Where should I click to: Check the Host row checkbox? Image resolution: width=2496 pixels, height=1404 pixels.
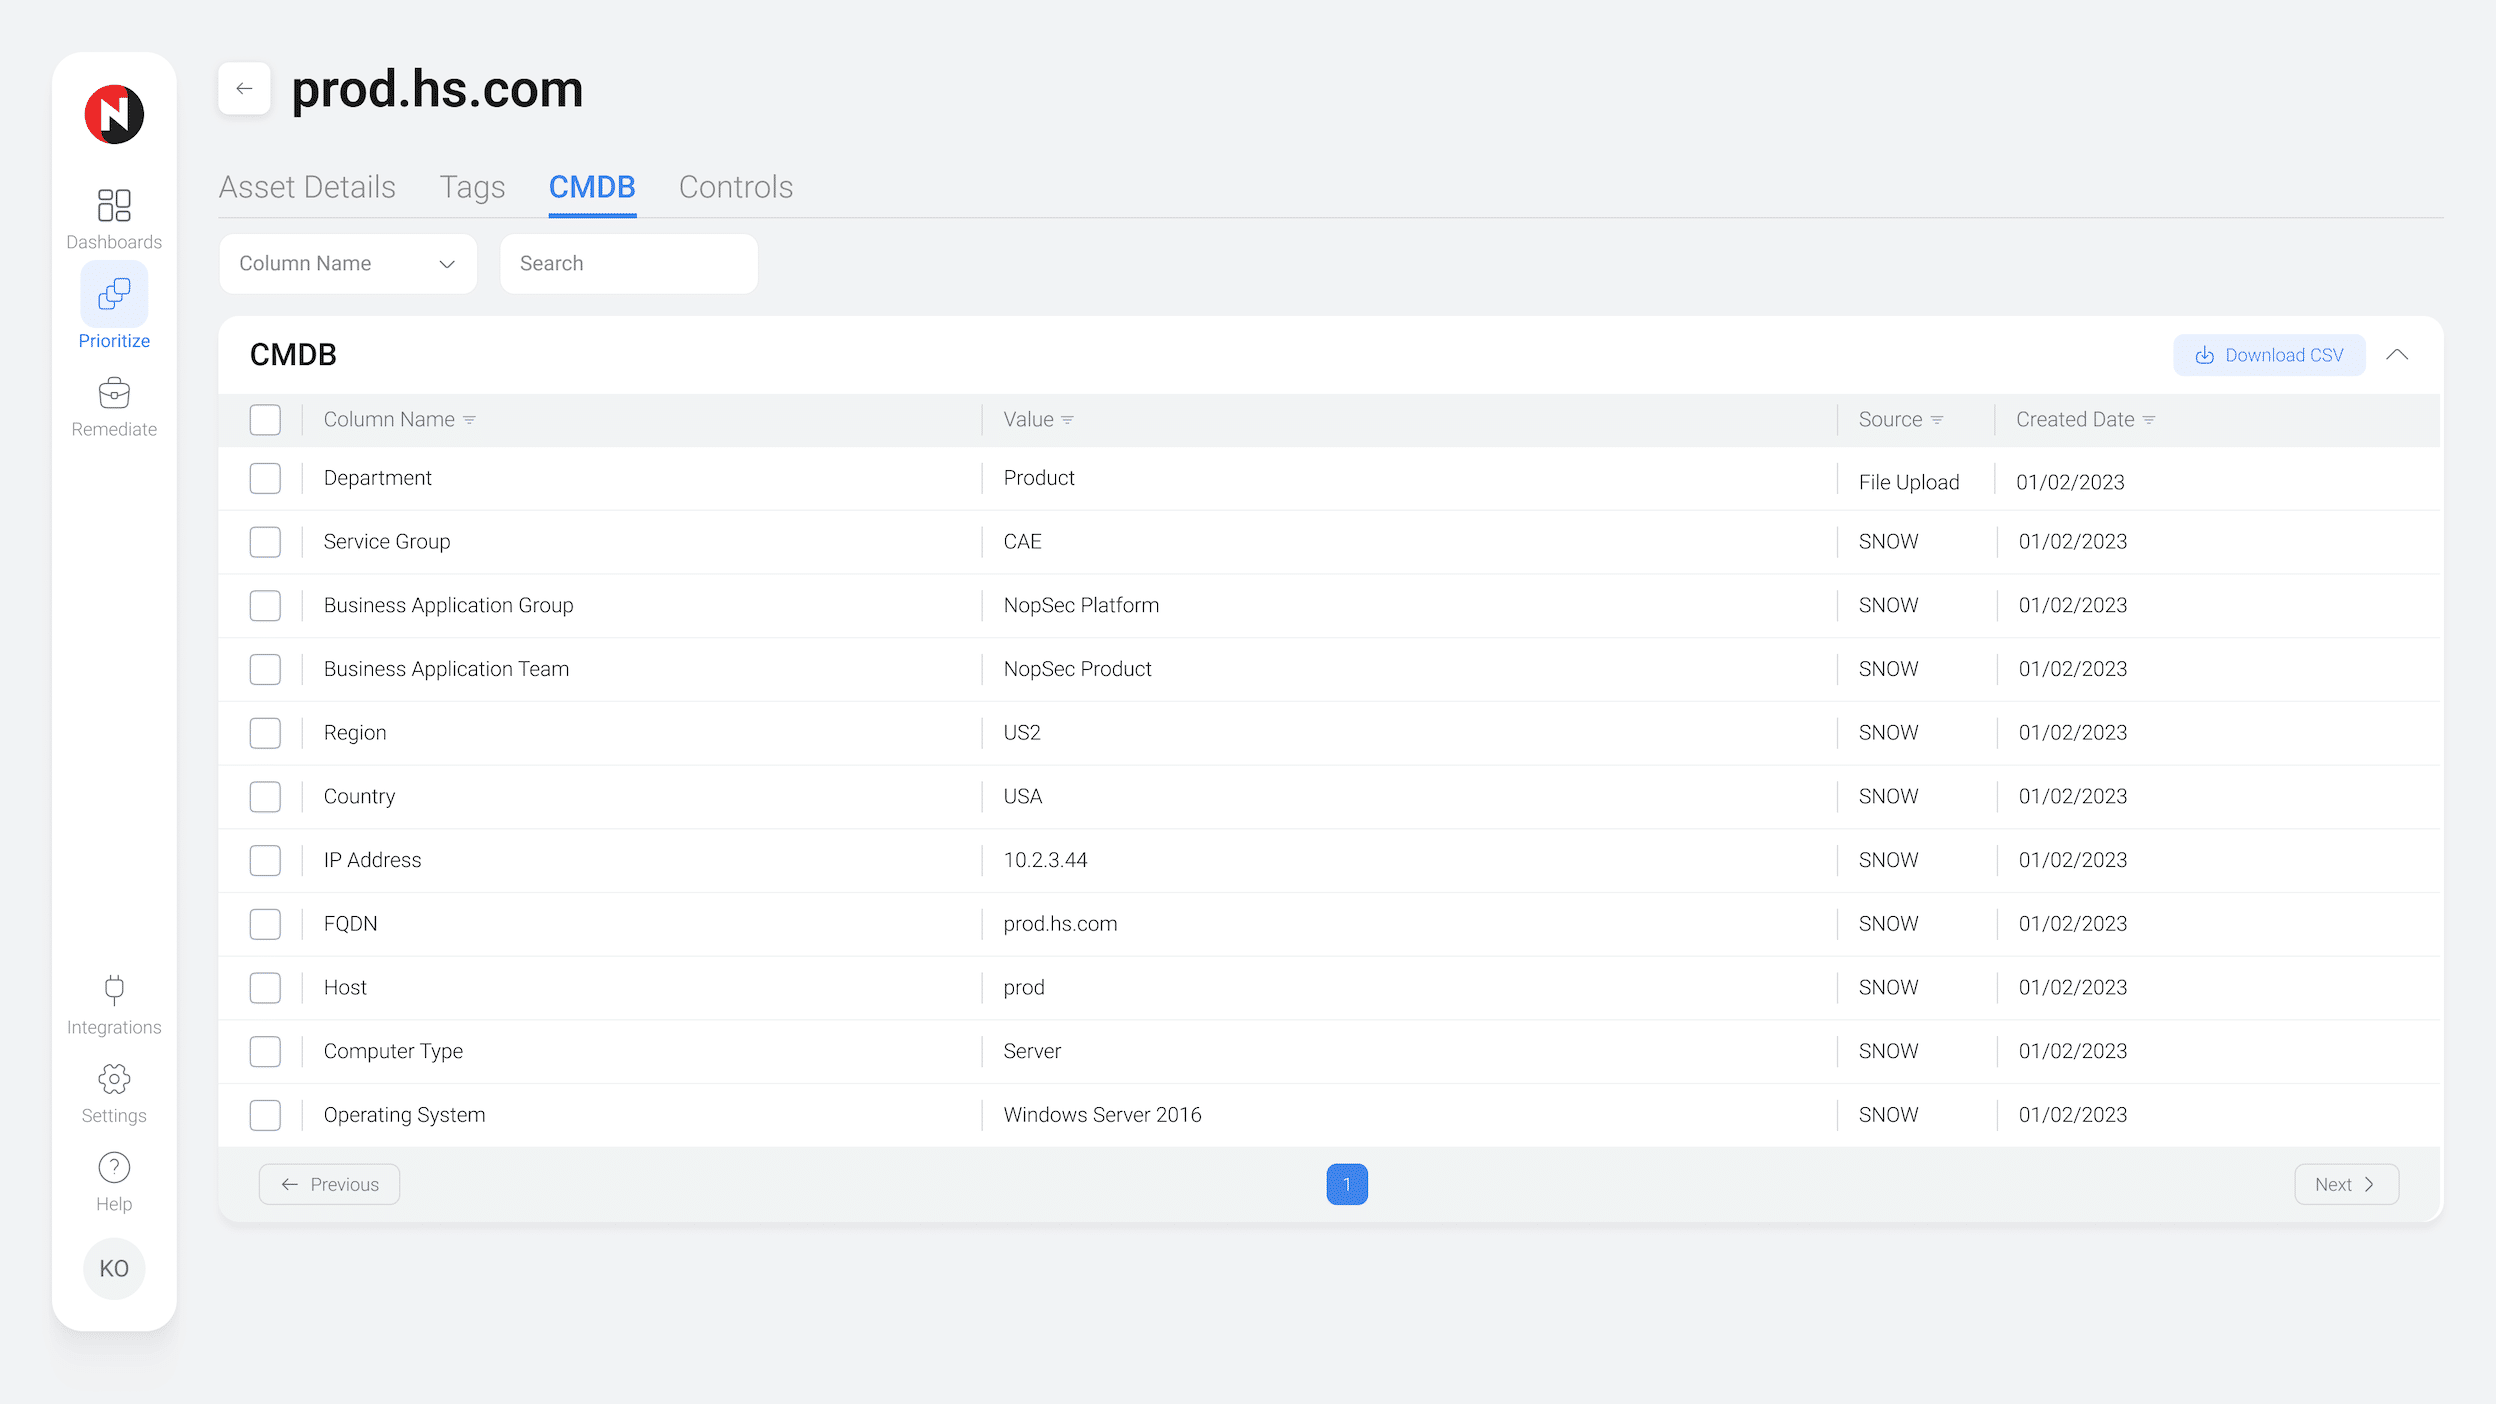[265, 988]
